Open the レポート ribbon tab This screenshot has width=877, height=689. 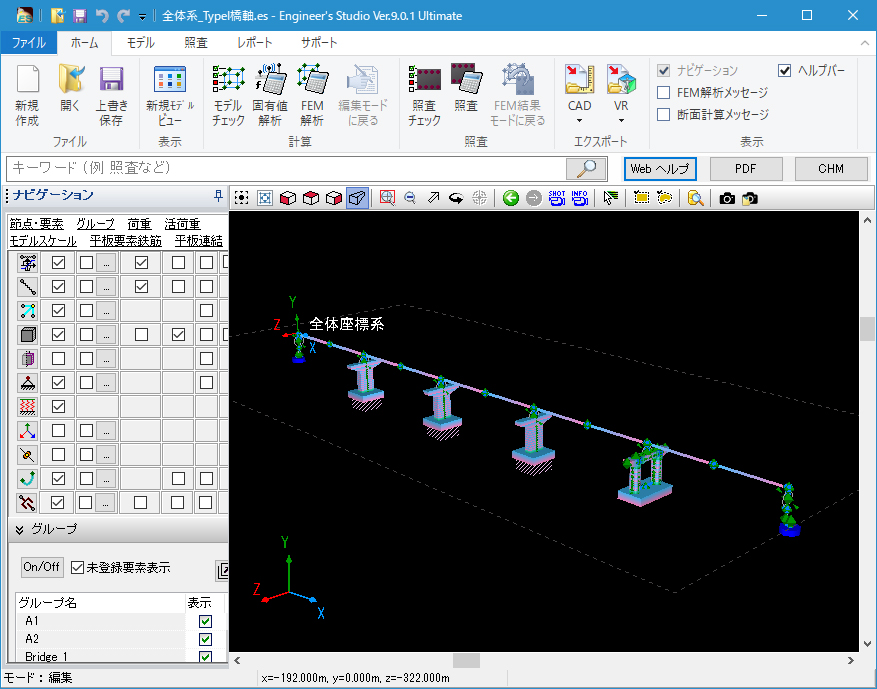tap(254, 43)
